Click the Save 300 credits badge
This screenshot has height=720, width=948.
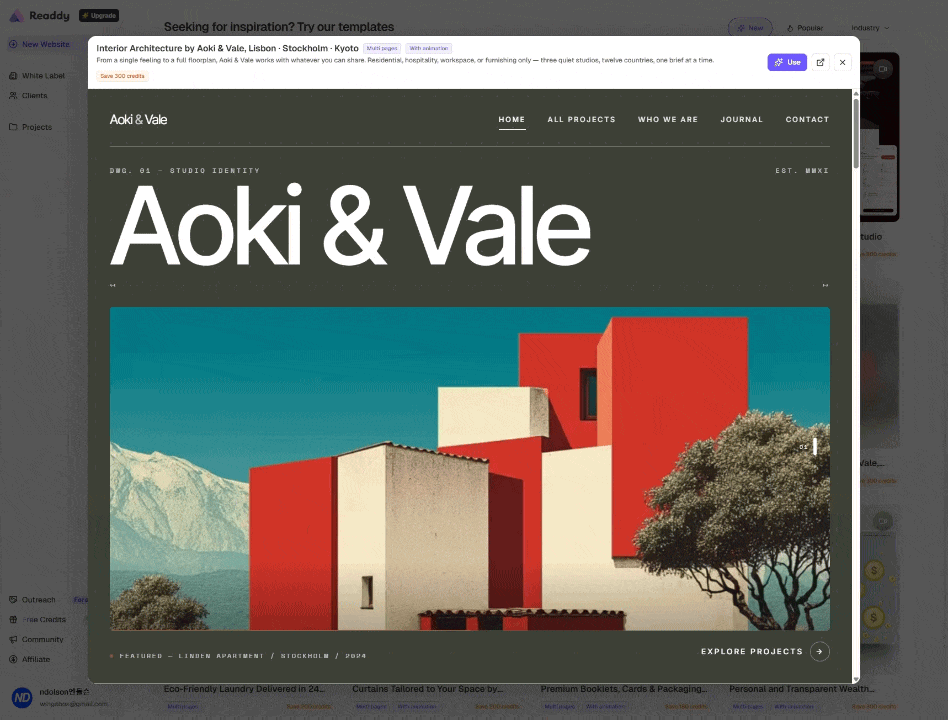[122, 76]
